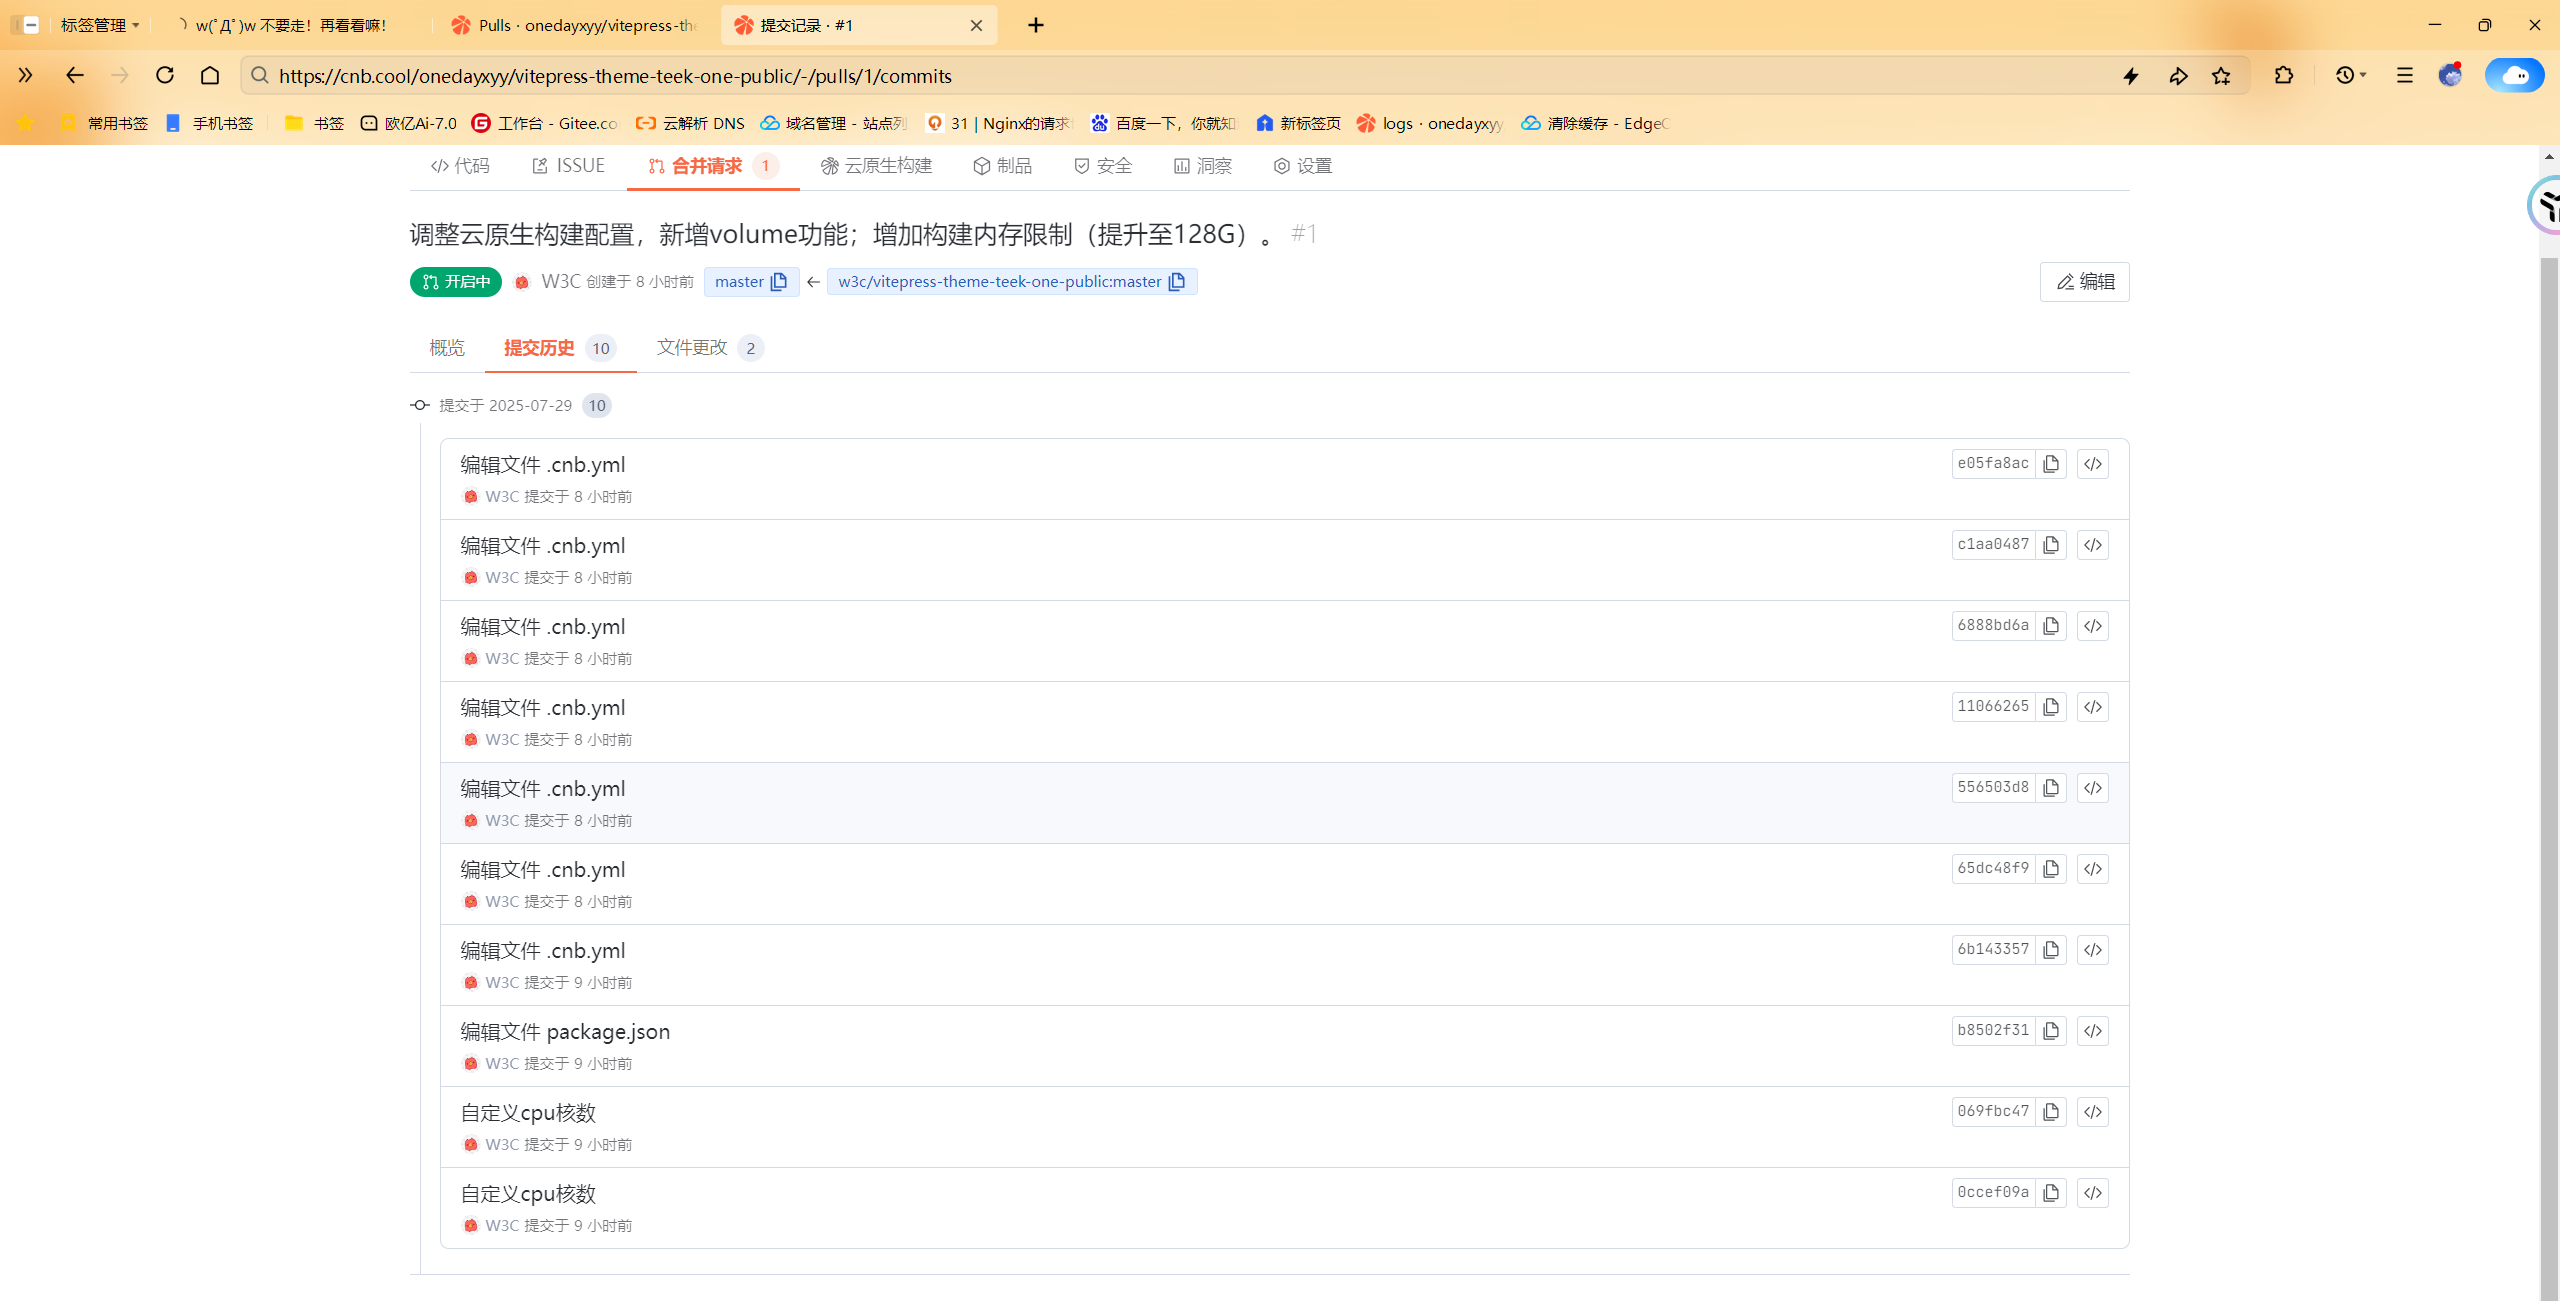The height and width of the screenshot is (1301, 2560).
Task: Copy commit hash c1aa0487
Action: point(2051,545)
